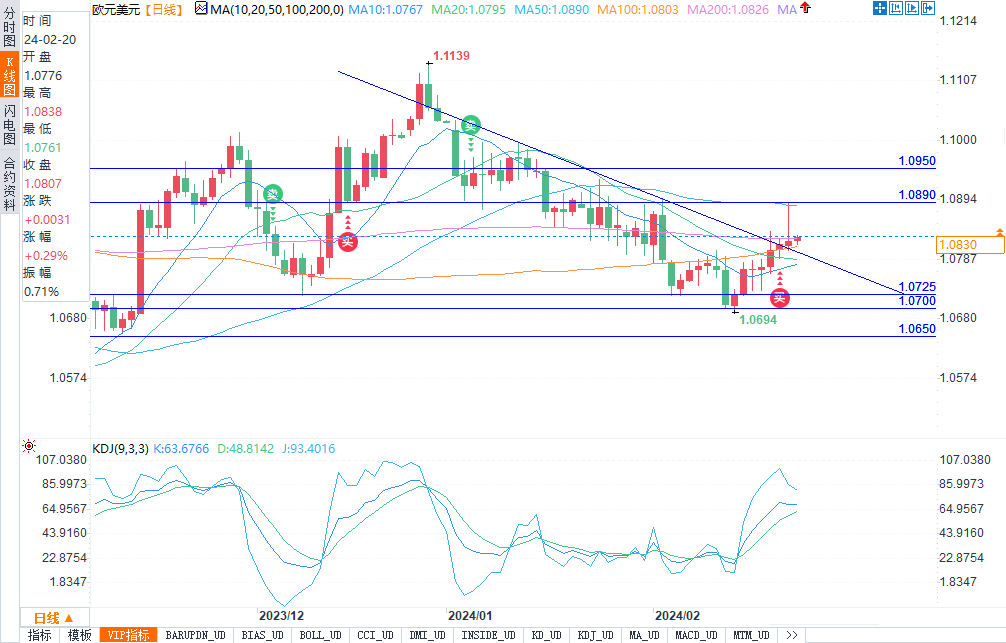Expand more indicators with the >> button
The height and width of the screenshot is (643, 1006).
792,635
